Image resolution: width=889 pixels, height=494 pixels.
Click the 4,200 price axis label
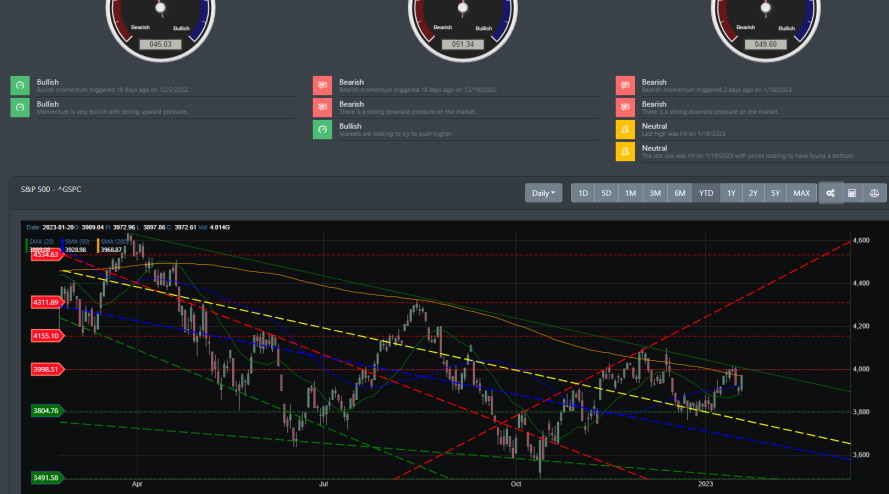click(861, 326)
